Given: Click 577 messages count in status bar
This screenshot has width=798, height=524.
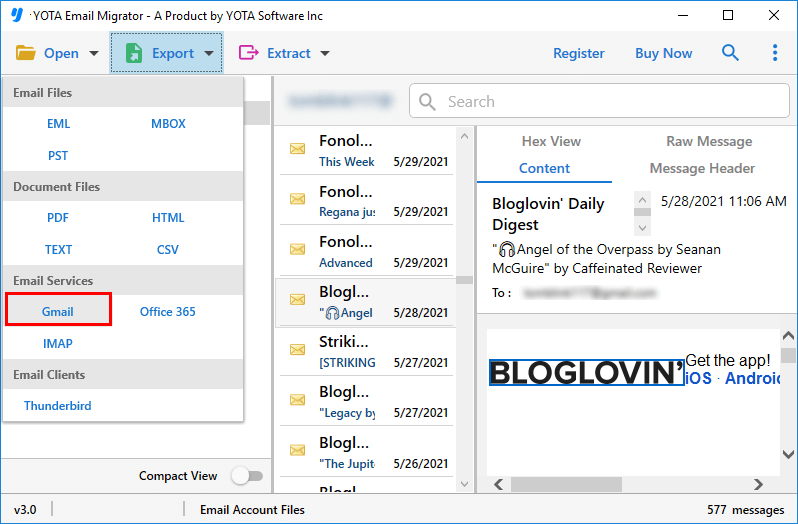Looking at the screenshot, I should click(x=745, y=510).
